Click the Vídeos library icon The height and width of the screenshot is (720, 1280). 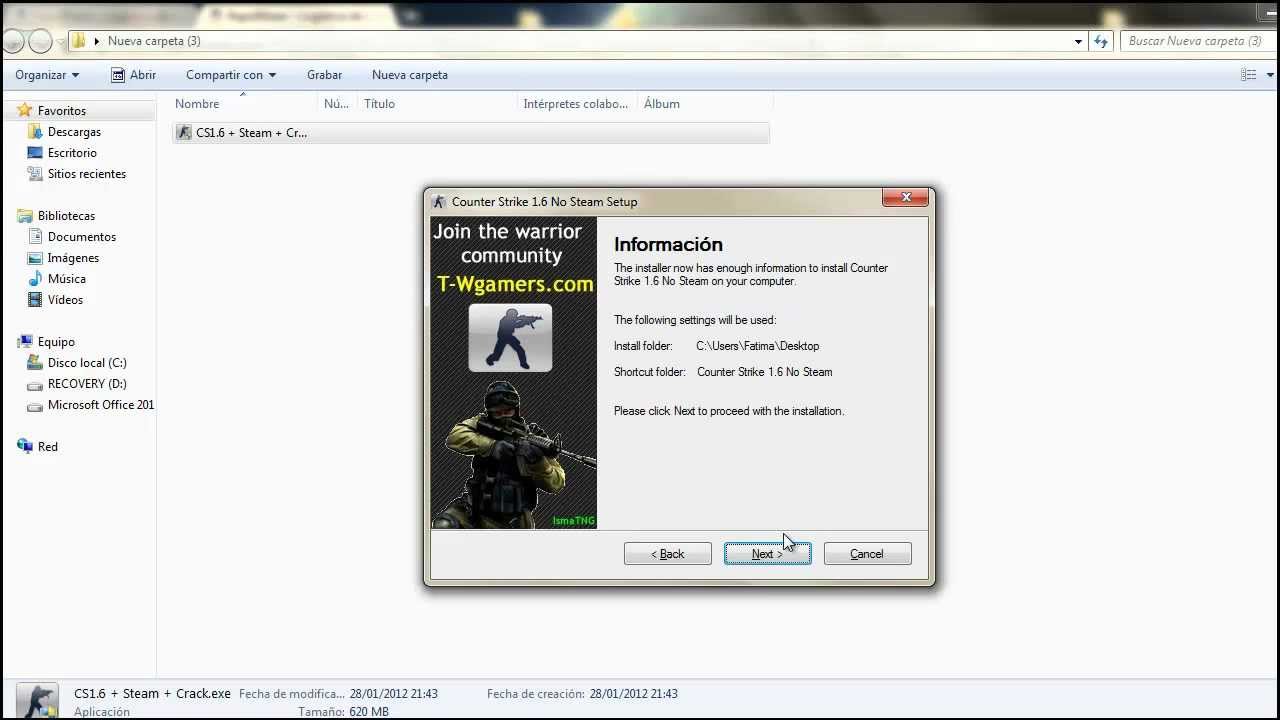(36, 300)
